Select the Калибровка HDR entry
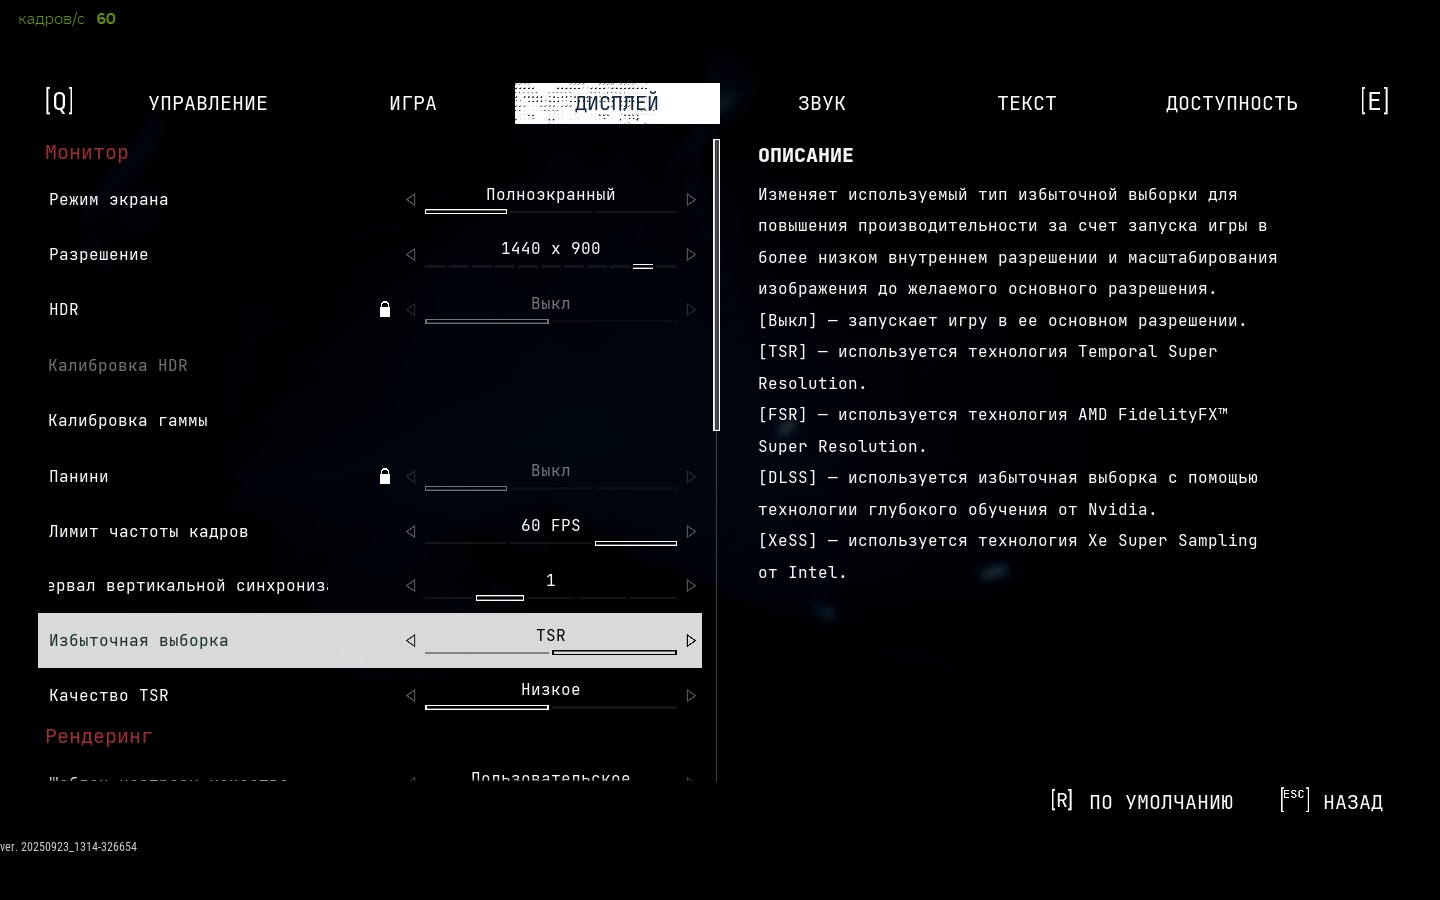Screen dimensions: 1440x900 pyautogui.click(x=118, y=366)
